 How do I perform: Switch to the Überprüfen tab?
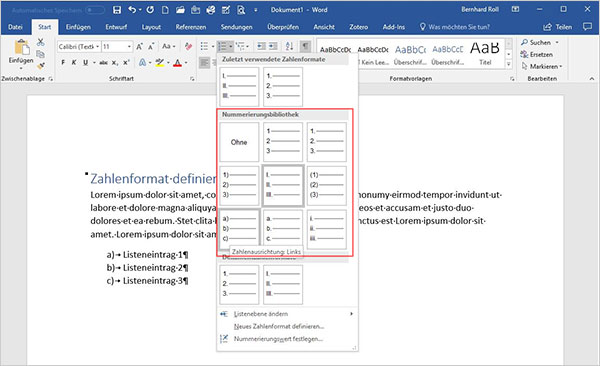[283, 27]
